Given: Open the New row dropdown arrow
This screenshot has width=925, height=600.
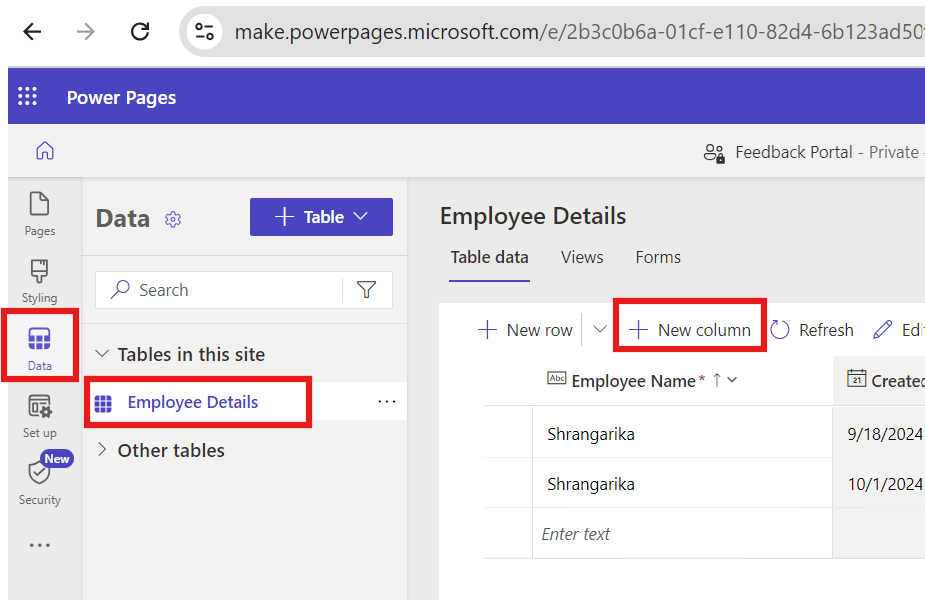Looking at the screenshot, I should pyautogui.click(x=599, y=329).
